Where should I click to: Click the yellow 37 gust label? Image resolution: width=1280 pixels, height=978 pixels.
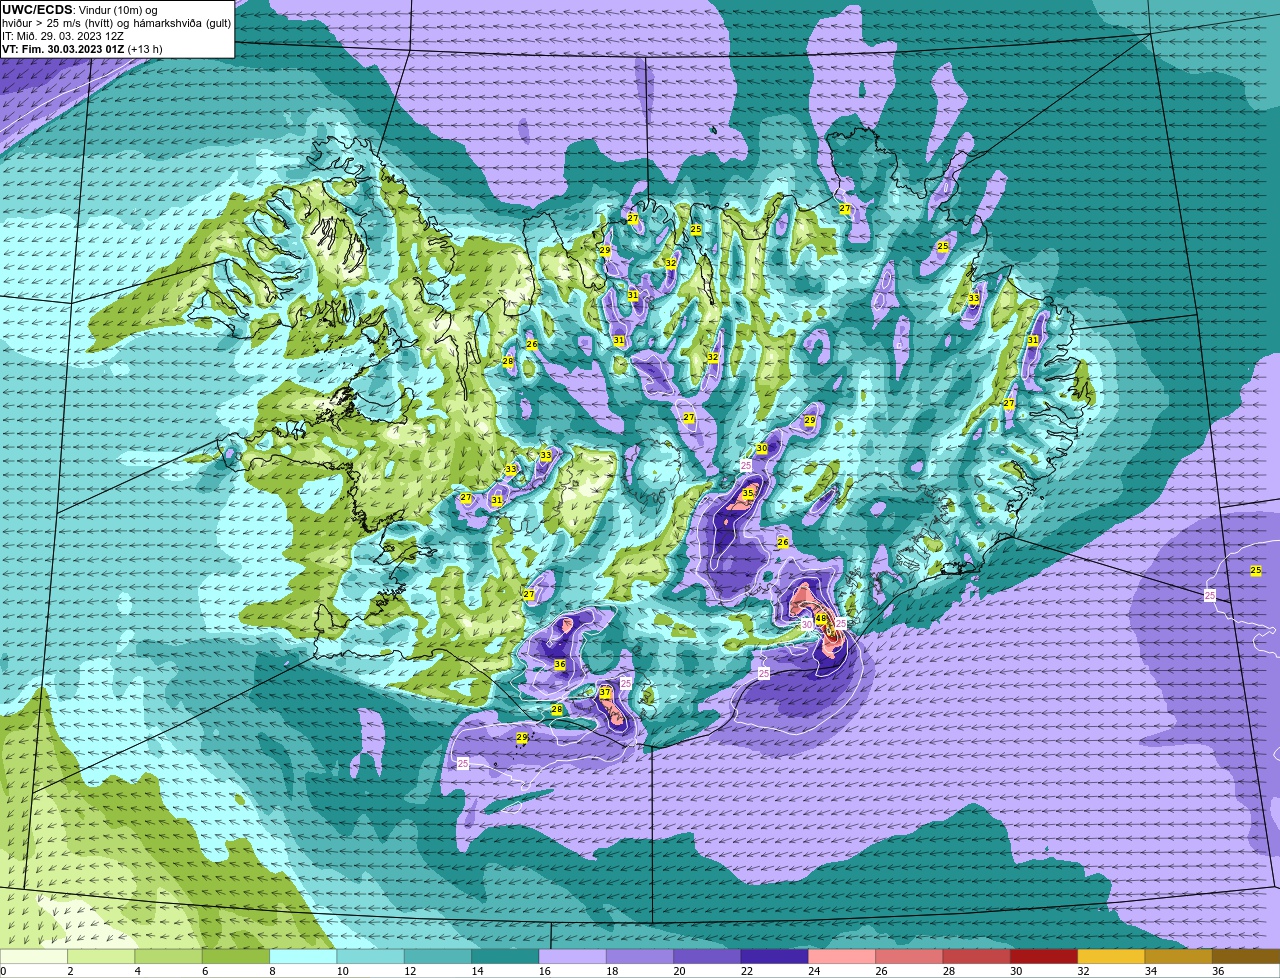click(x=605, y=692)
